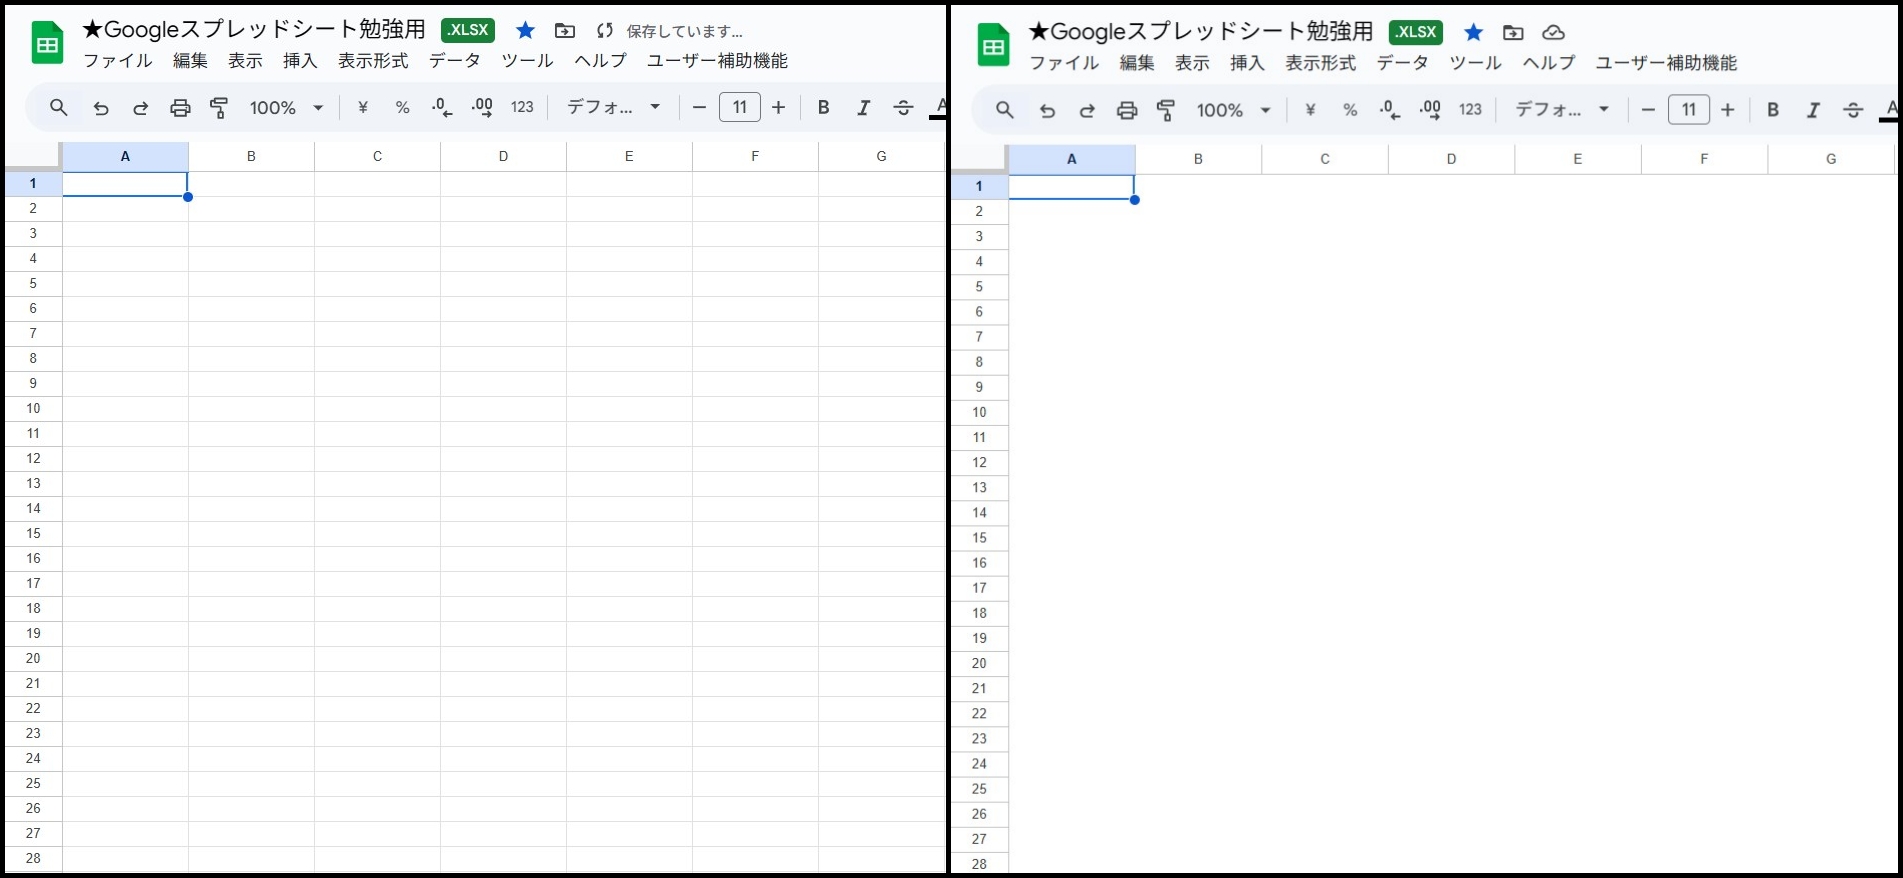This screenshot has height=878, width=1903.
Task: Select the paint format tool in right window
Action: click(x=1166, y=110)
